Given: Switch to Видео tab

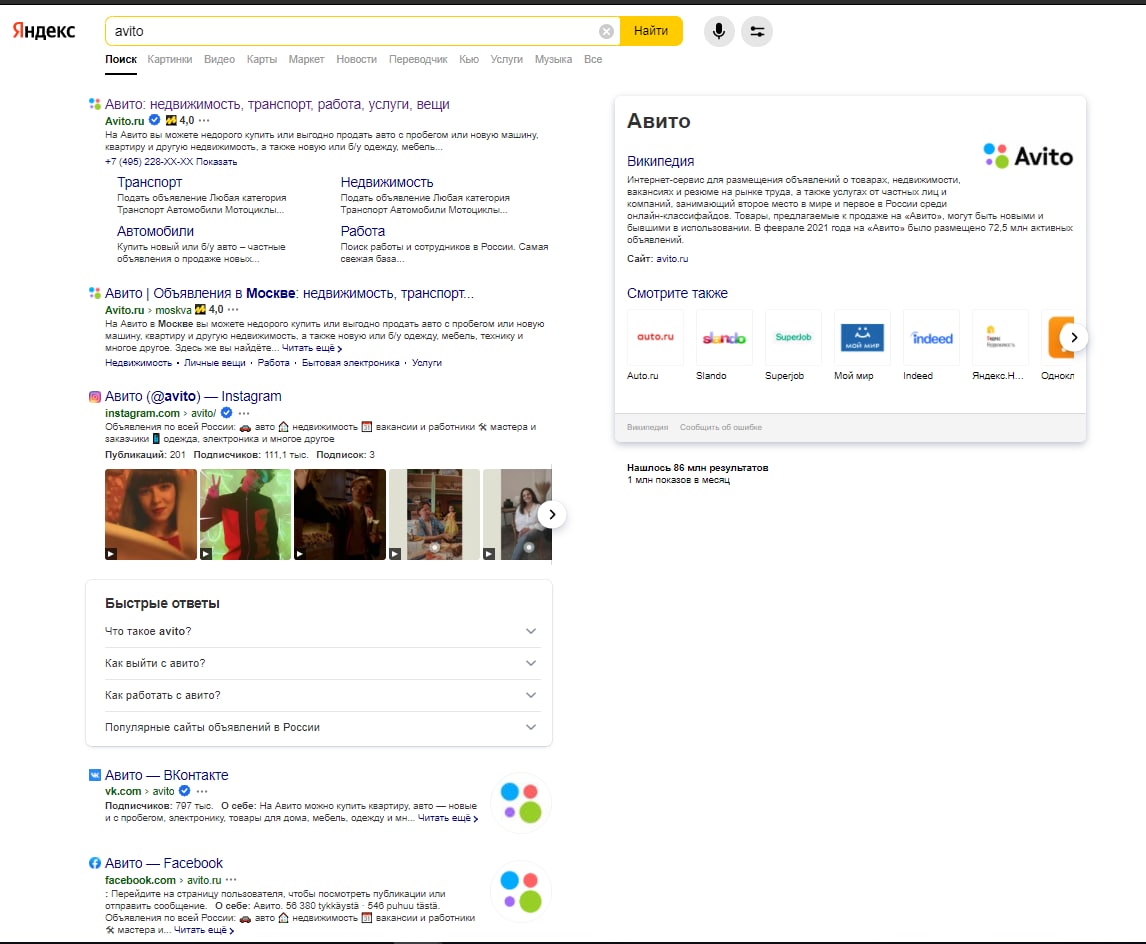Looking at the screenshot, I should coord(219,59).
